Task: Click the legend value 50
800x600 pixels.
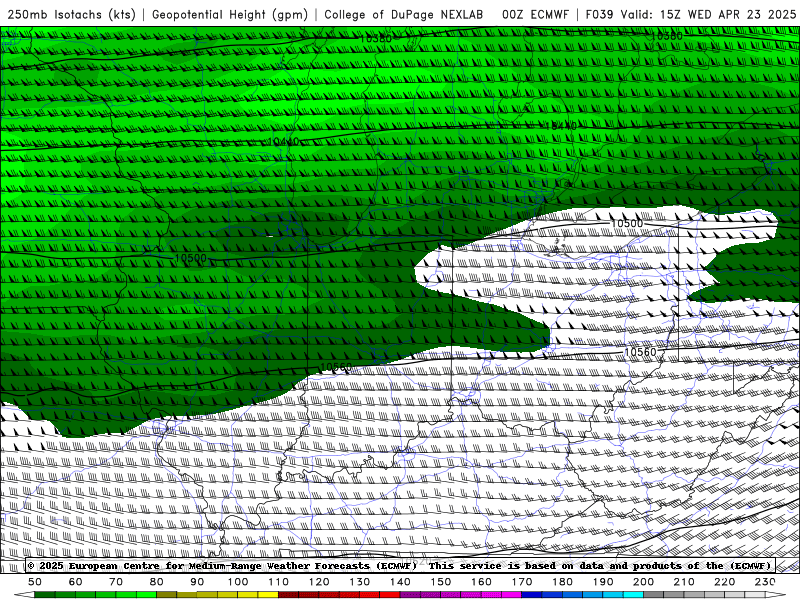Action: coord(35,582)
